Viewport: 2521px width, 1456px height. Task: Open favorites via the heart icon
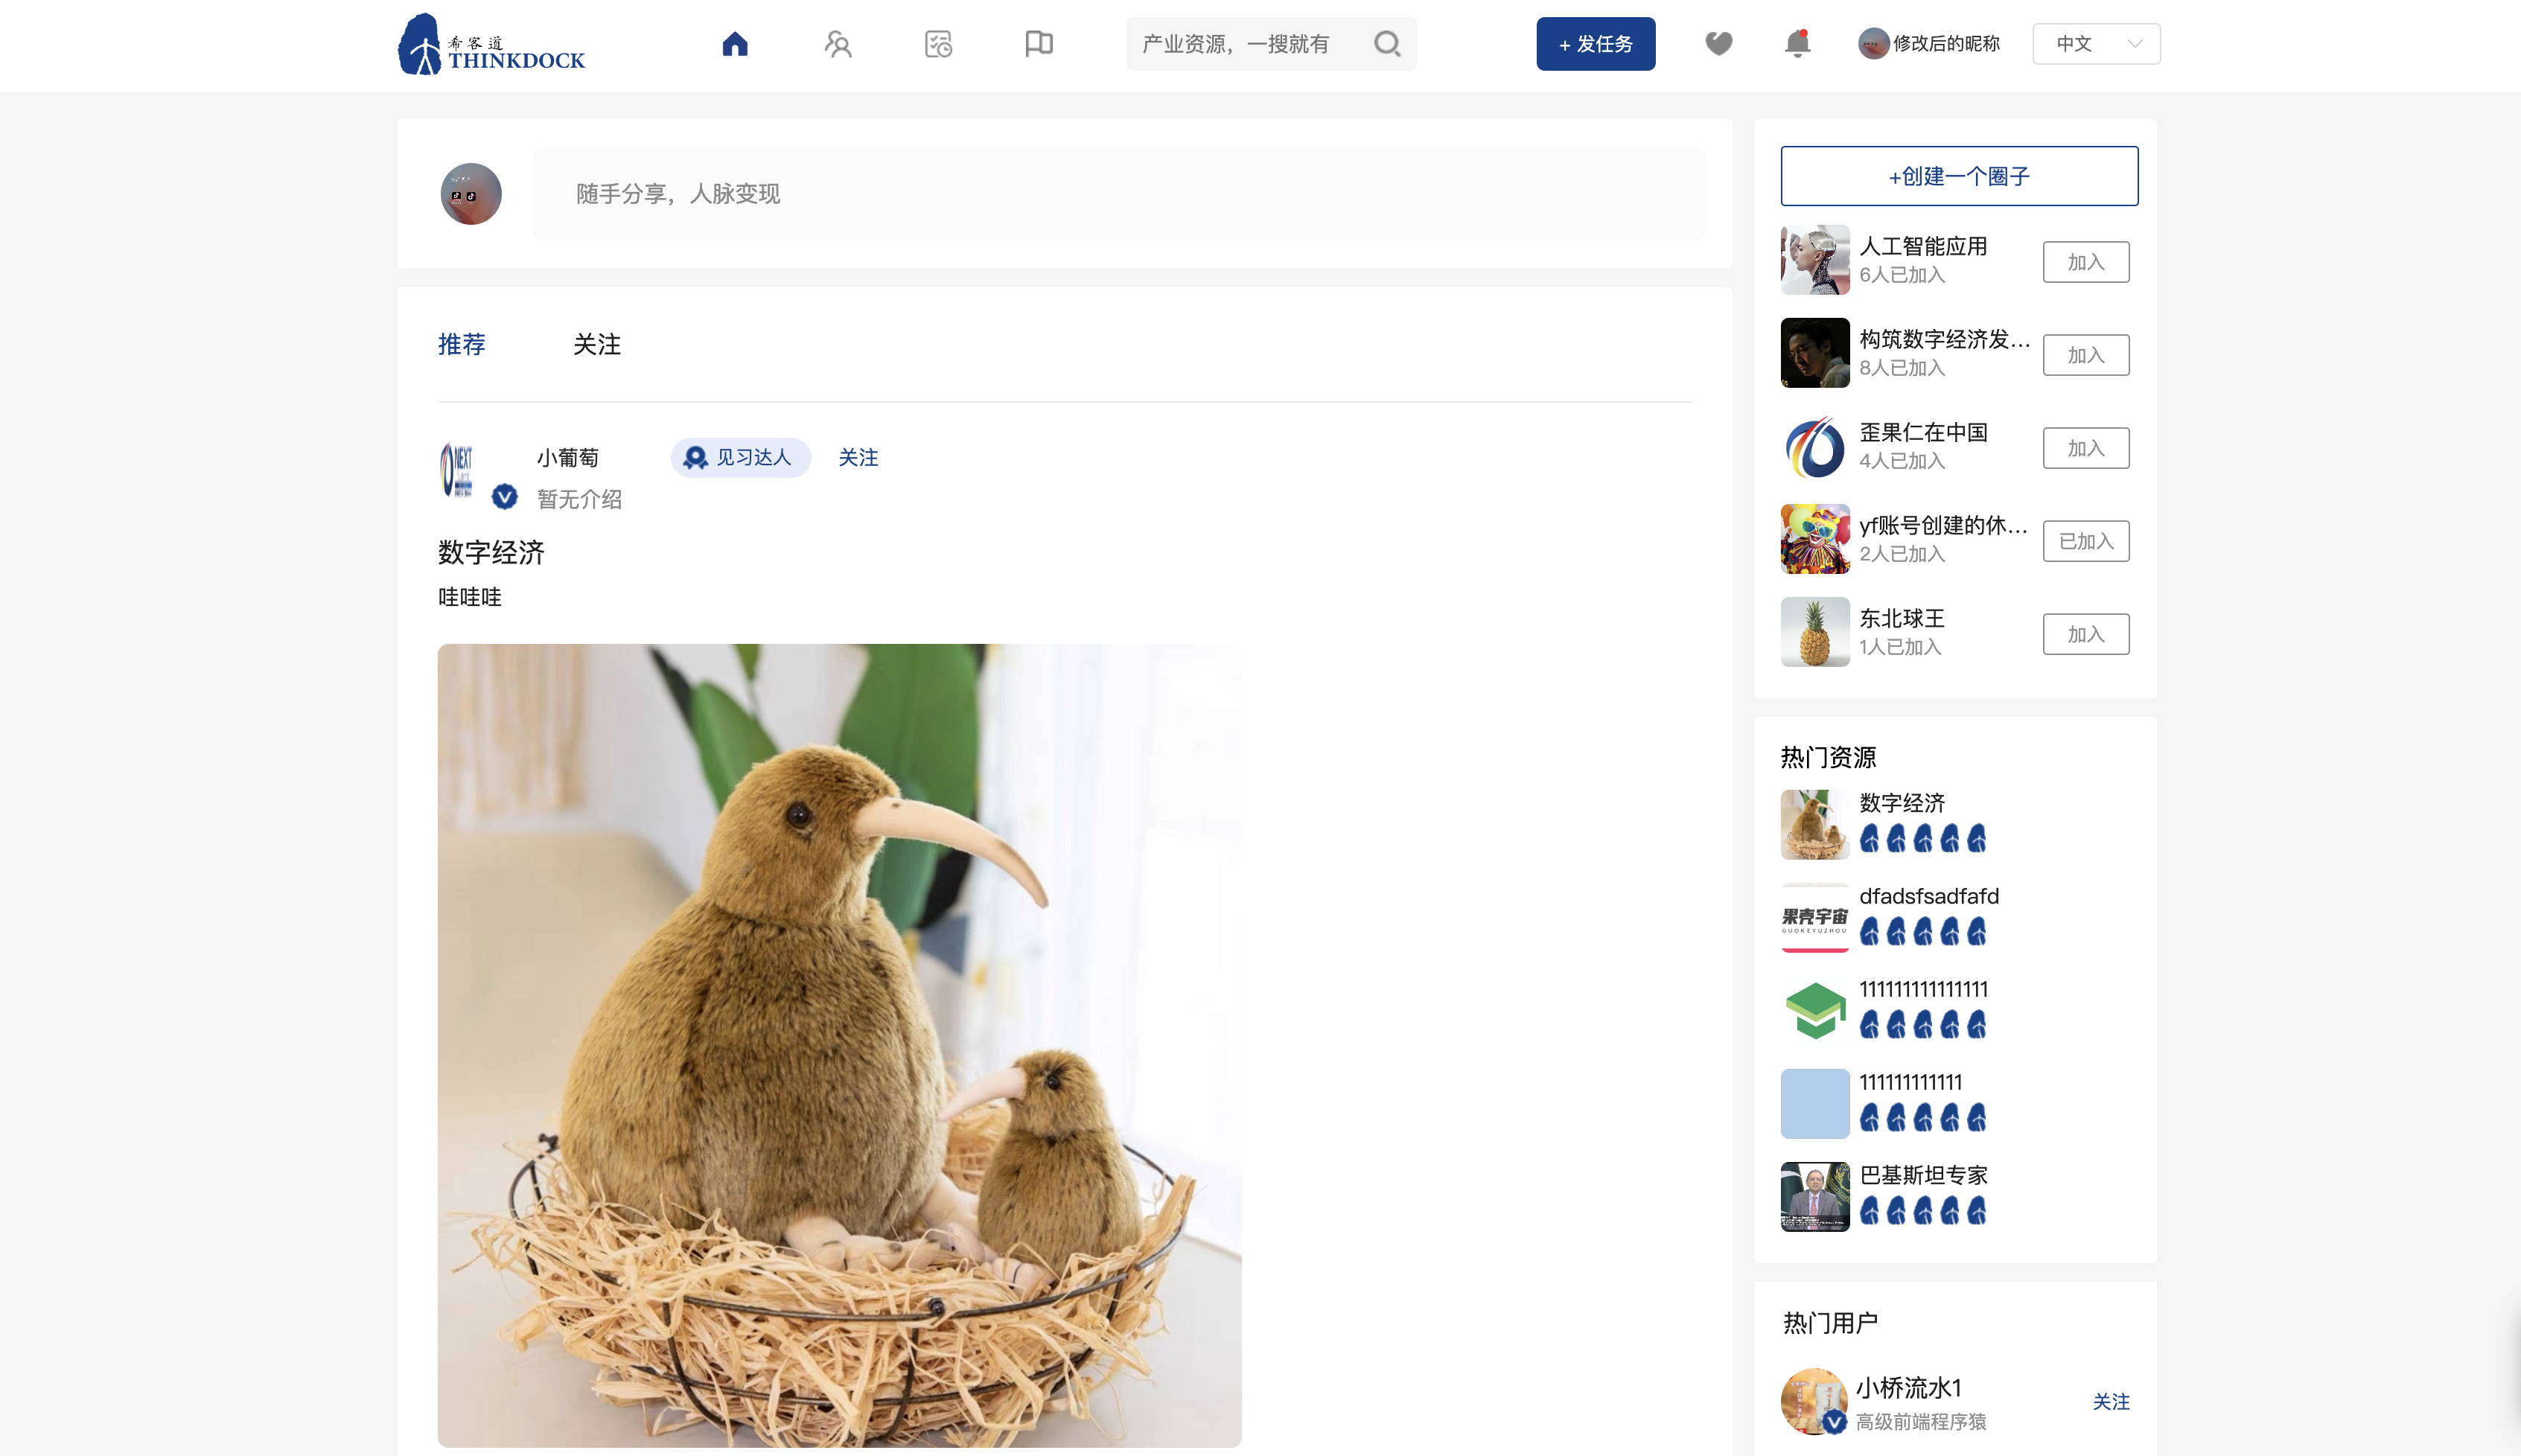click(x=1718, y=44)
